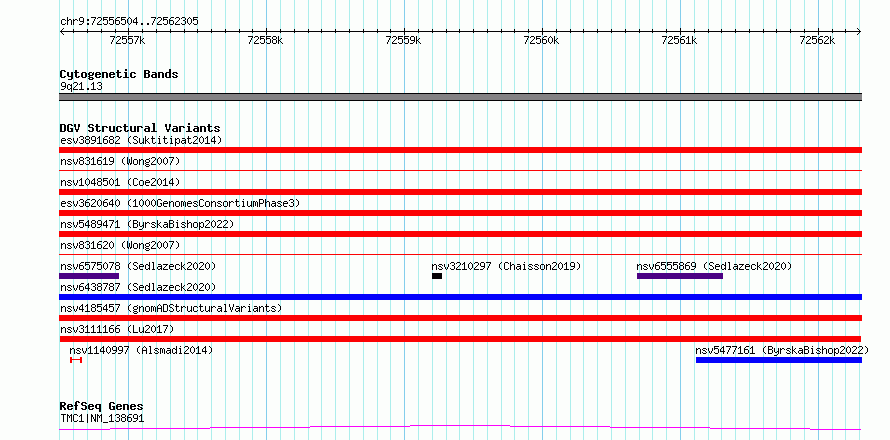Click the nsv1048501 (Coe2014) label
Image resolution: width=890 pixels, height=440 pixels.
coord(120,182)
